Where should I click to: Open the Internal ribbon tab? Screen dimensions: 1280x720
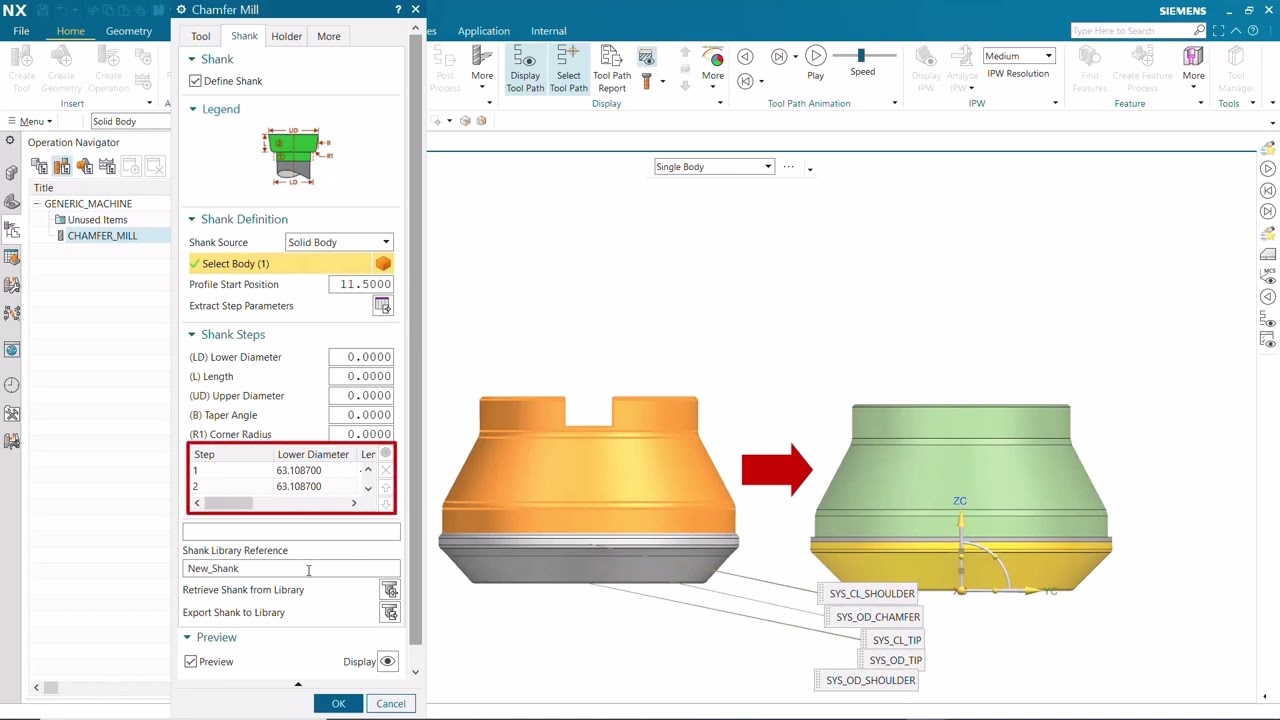548,31
